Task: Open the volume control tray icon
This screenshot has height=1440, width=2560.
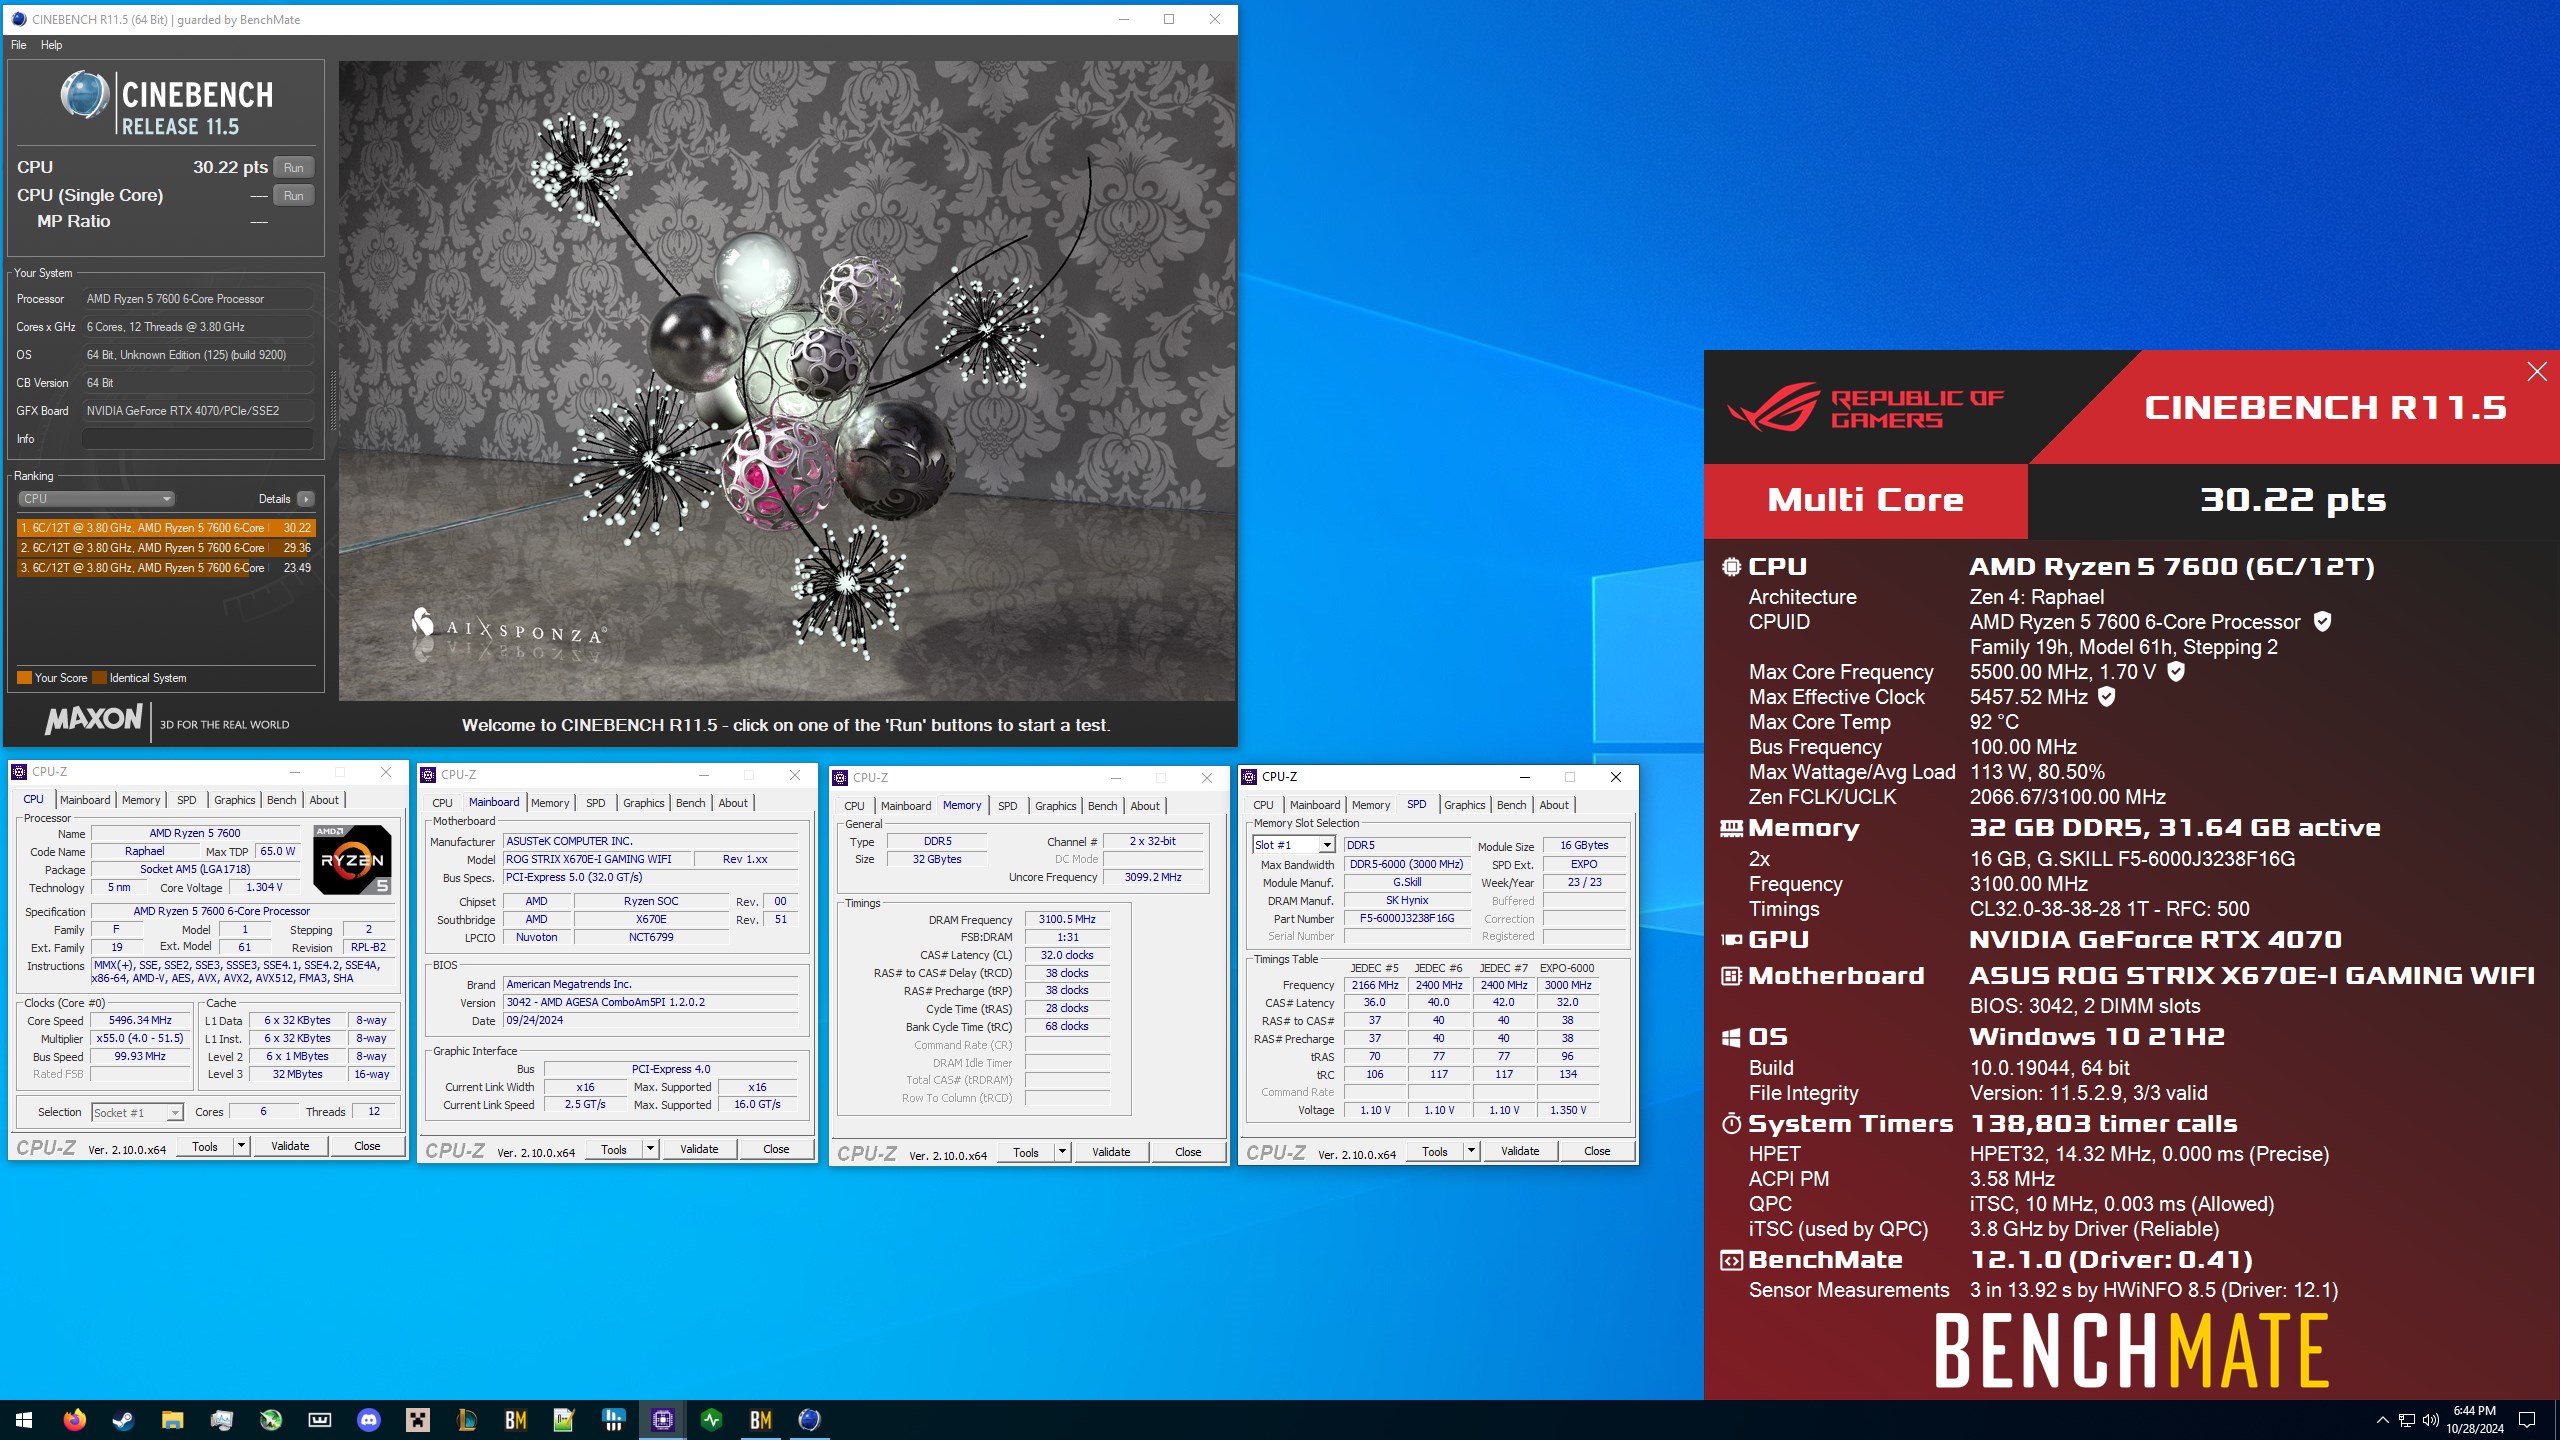Action: tap(2431, 1420)
